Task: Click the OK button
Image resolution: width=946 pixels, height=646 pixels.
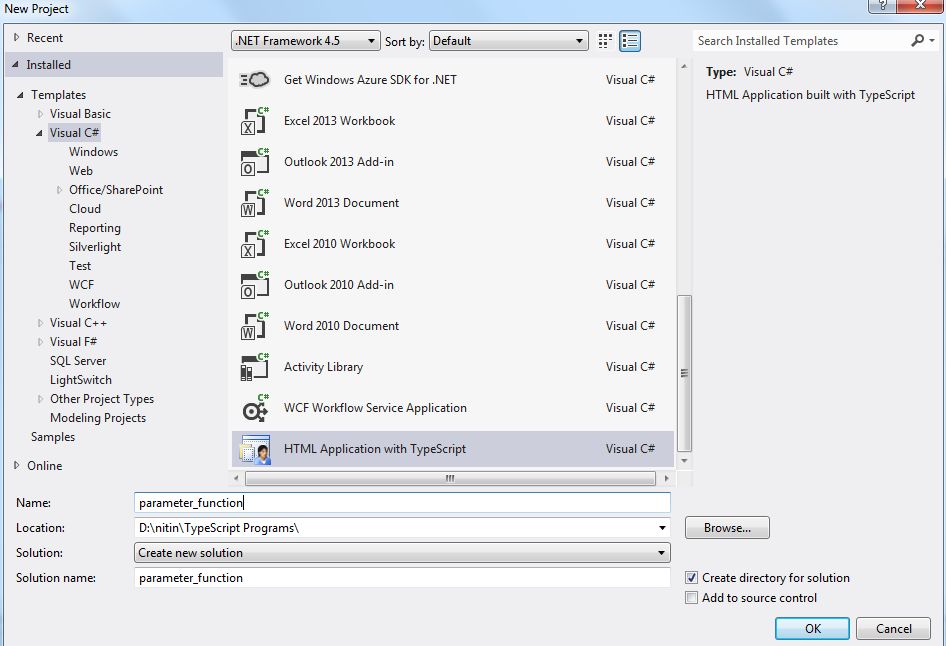Action: [x=812, y=628]
